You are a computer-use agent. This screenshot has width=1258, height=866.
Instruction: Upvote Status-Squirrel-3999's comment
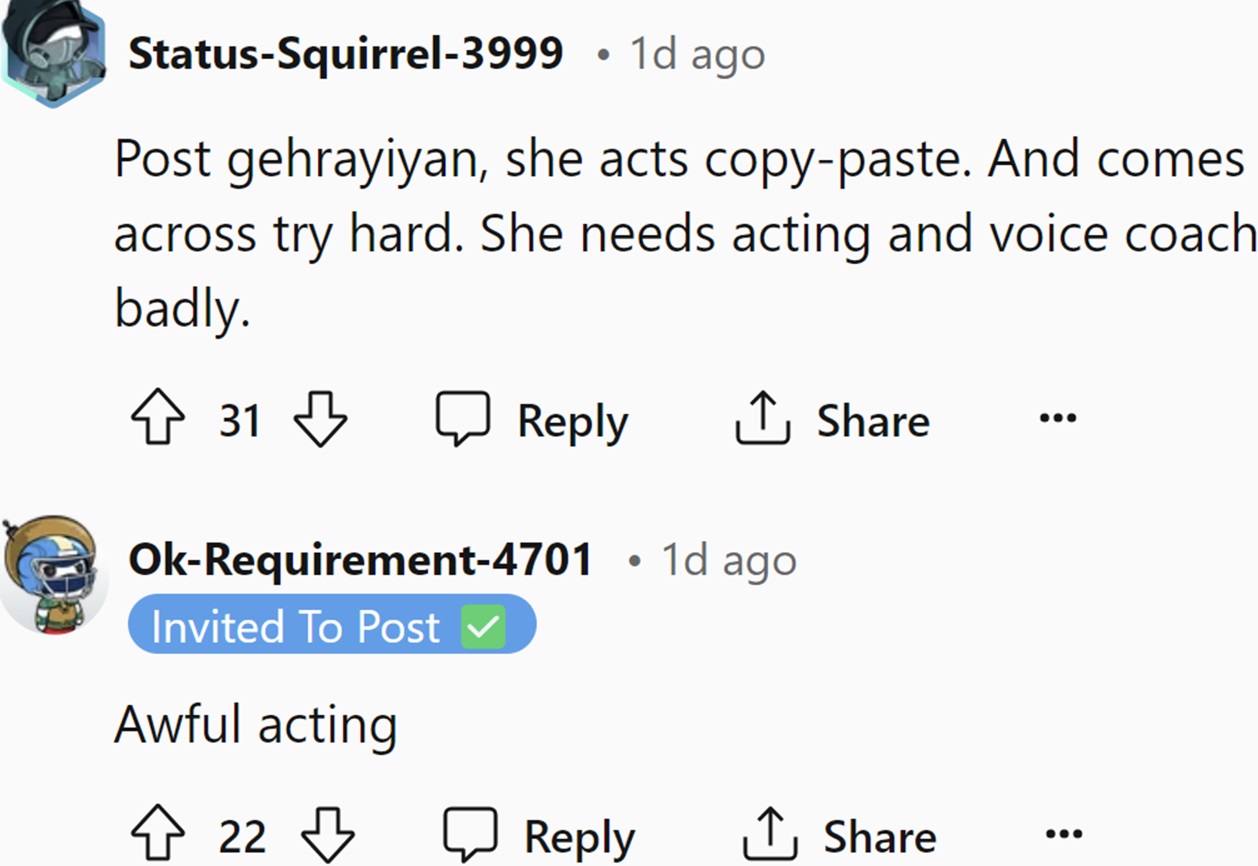(x=158, y=421)
